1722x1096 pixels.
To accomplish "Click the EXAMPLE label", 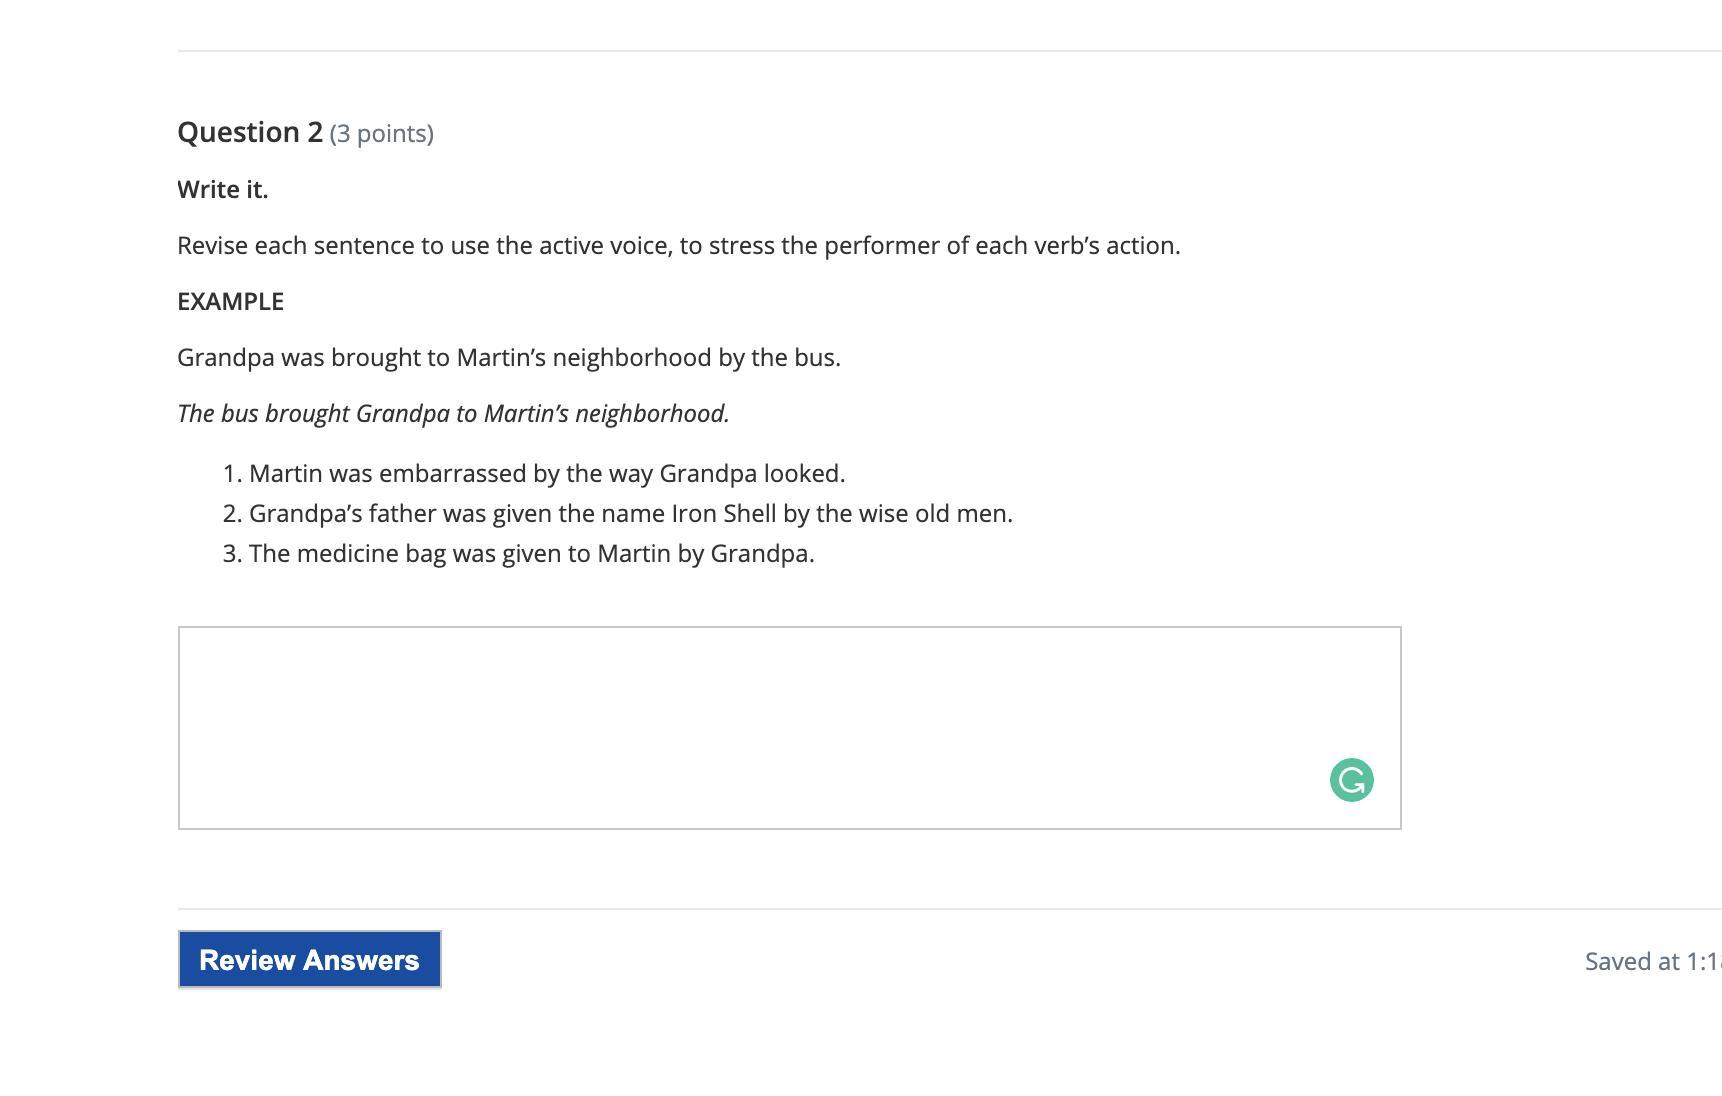I will pyautogui.click(x=231, y=302).
